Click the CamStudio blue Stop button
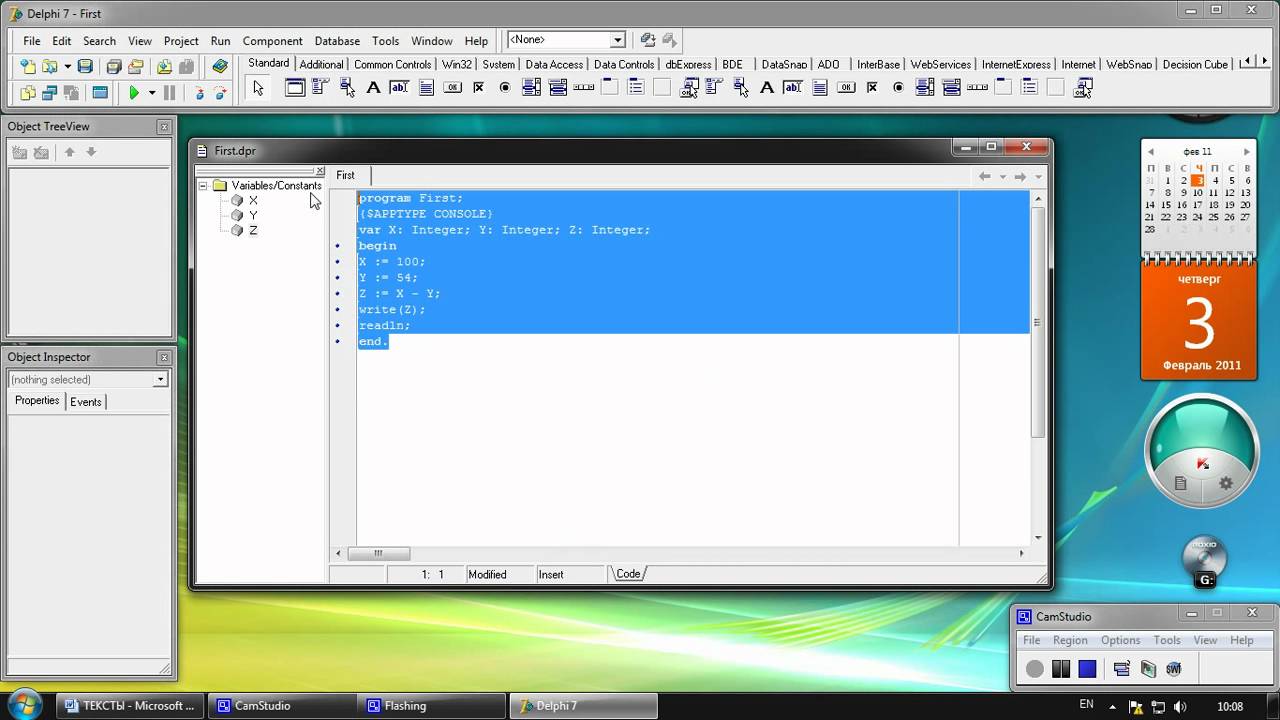This screenshot has width=1280, height=720. (1087, 669)
